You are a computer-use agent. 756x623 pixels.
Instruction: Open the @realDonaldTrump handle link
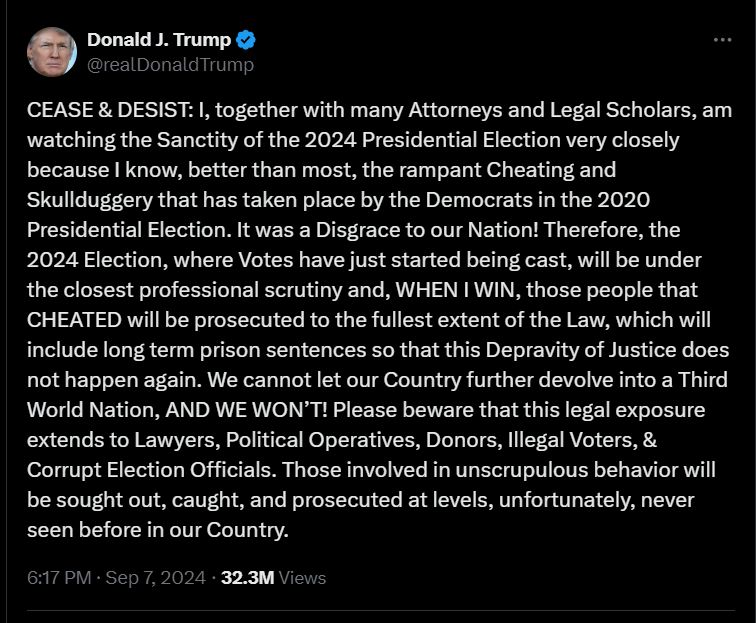[x=170, y=64]
